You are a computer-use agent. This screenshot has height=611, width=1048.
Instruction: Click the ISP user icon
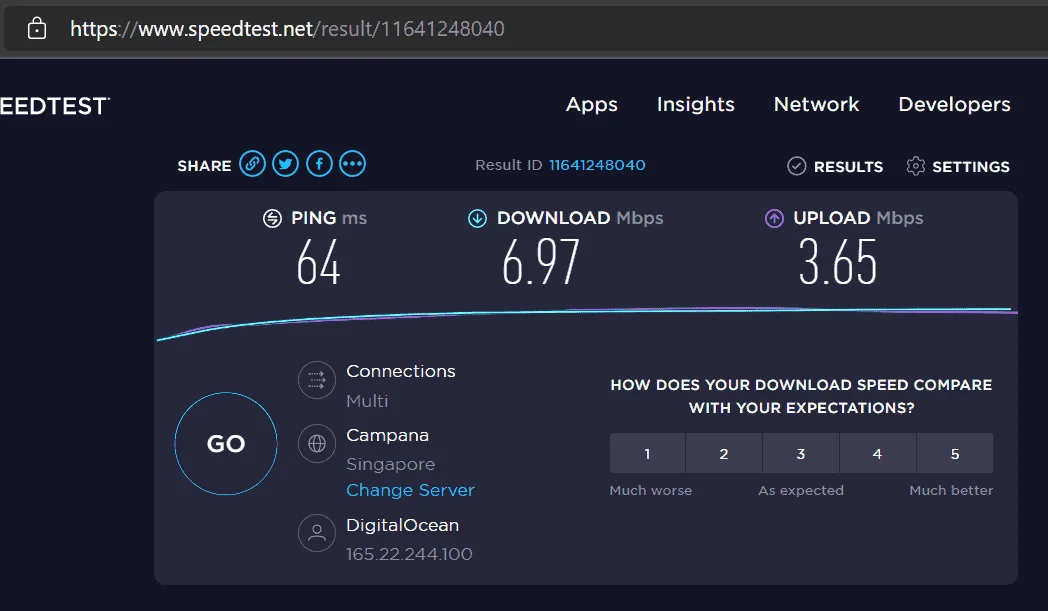(x=317, y=533)
